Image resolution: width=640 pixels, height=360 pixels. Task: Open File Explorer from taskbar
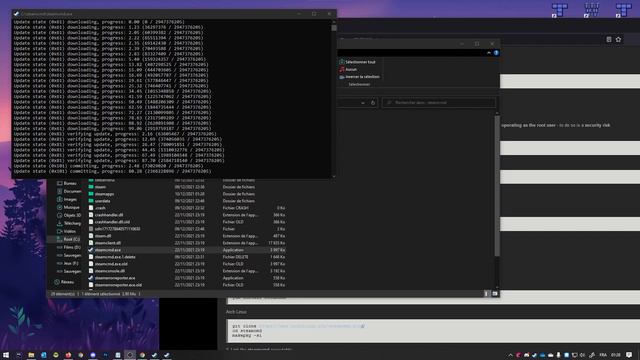click(x=31, y=355)
